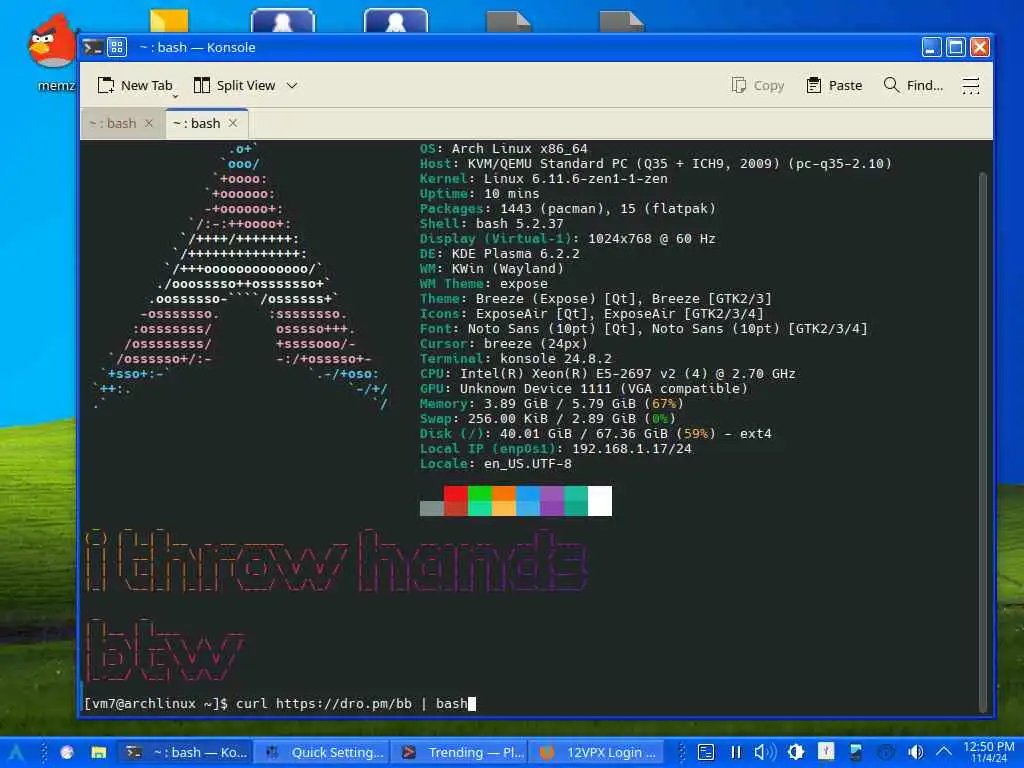Click the 'DE: KDE Plasma 6.2.2' line
The width and height of the screenshot is (1024, 768).
pyautogui.click(x=499, y=253)
